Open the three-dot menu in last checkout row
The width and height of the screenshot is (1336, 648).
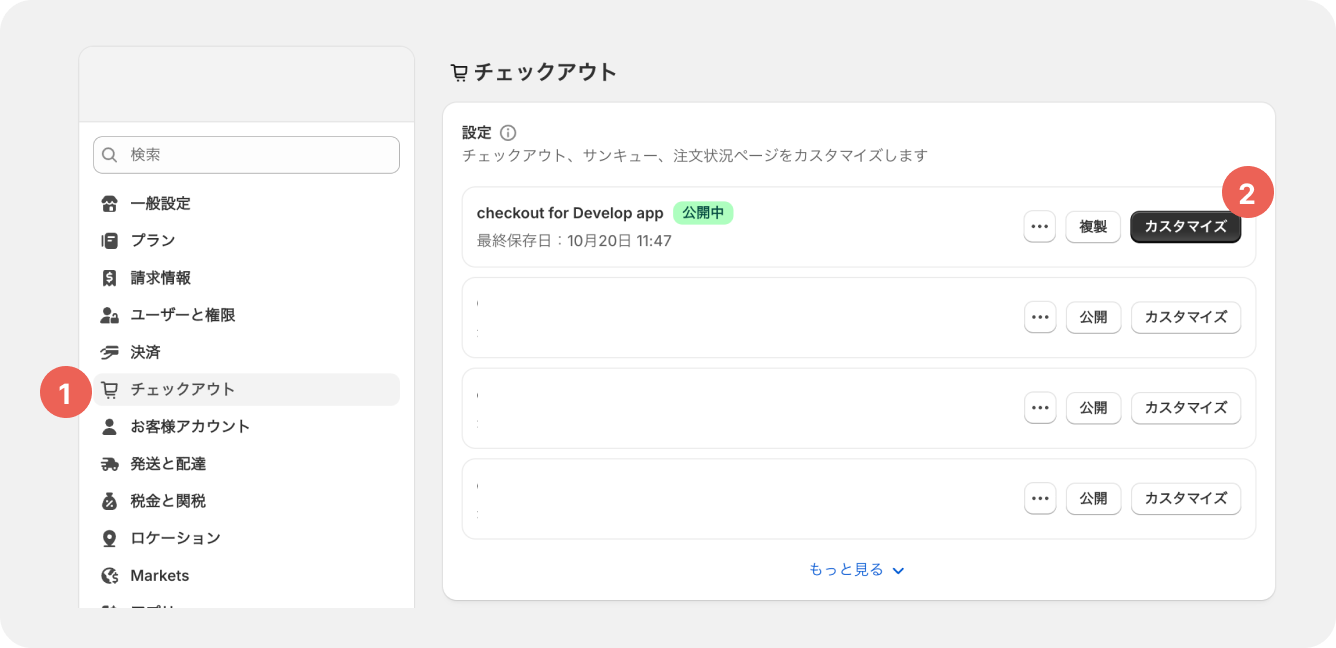[x=1040, y=498]
